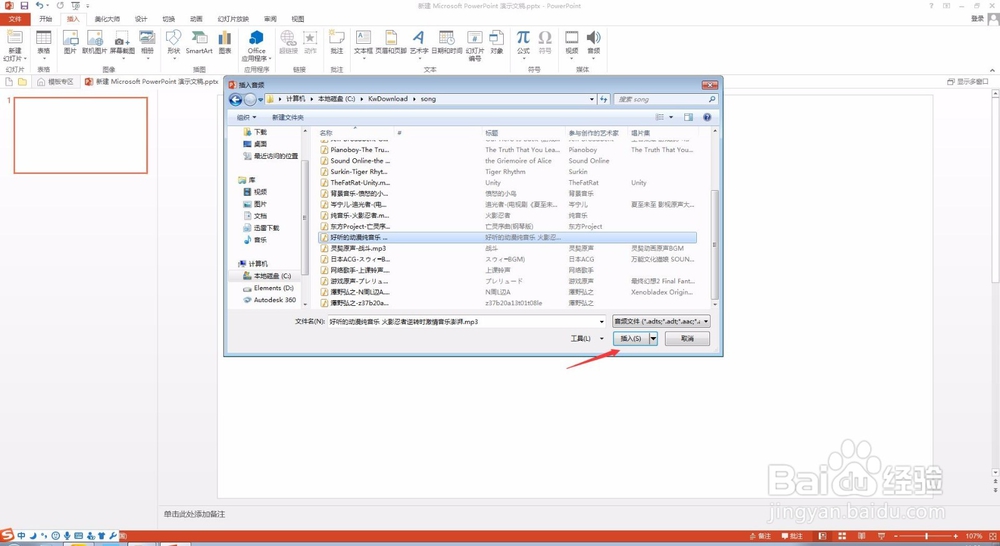Screen dimensions: 1000x546
Task: Switch to the Transitions (切换) tab
Action: [x=168, y=19]
